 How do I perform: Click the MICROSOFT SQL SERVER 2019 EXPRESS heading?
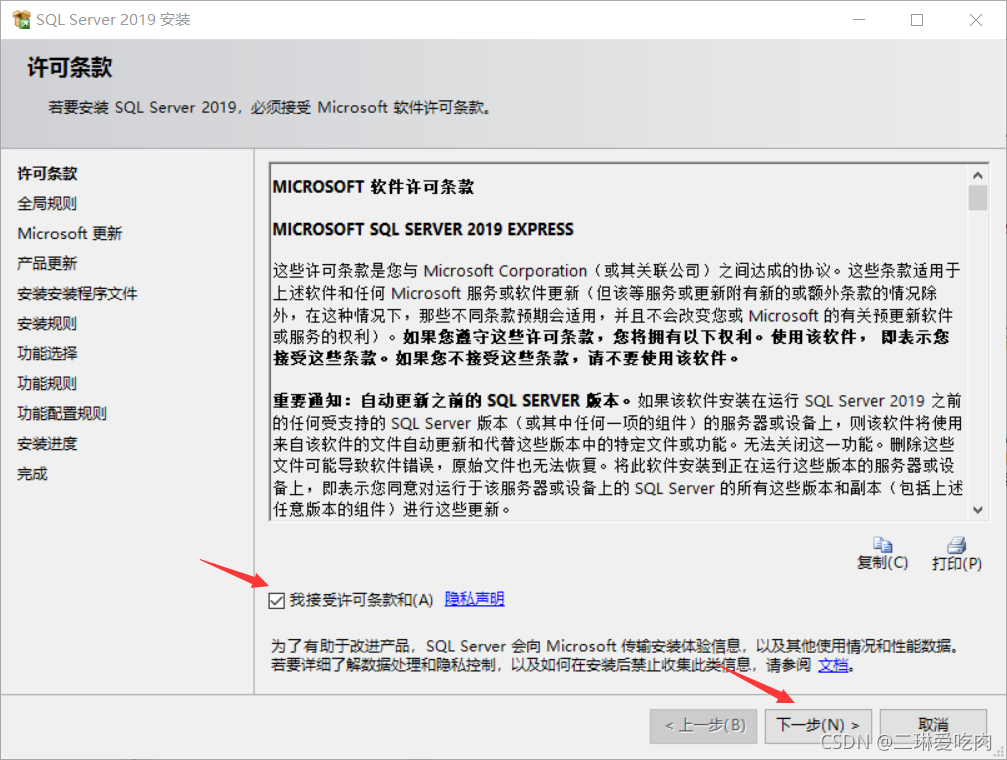coord(423,229)
